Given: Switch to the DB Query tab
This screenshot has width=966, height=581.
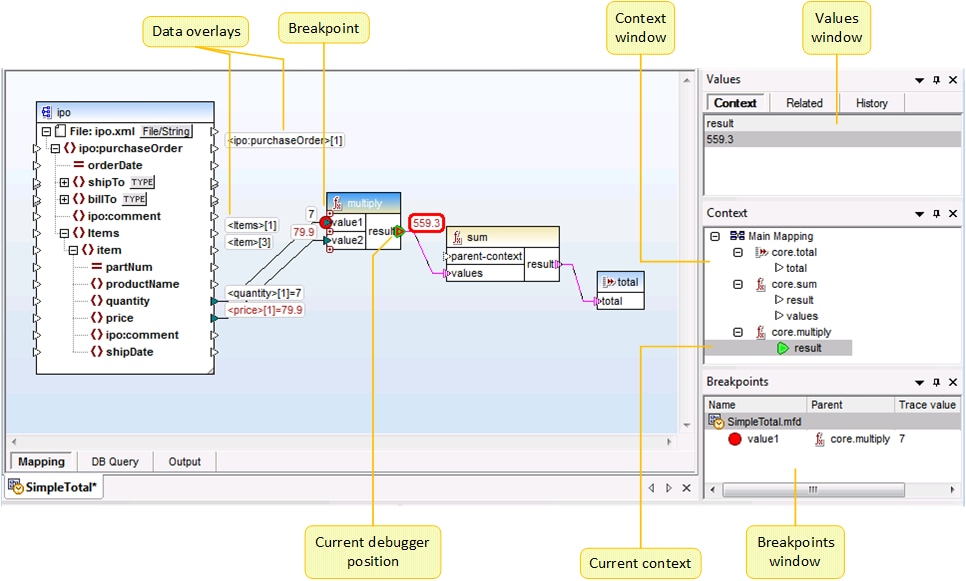Looking at the screenshot, I should [116, 461].
